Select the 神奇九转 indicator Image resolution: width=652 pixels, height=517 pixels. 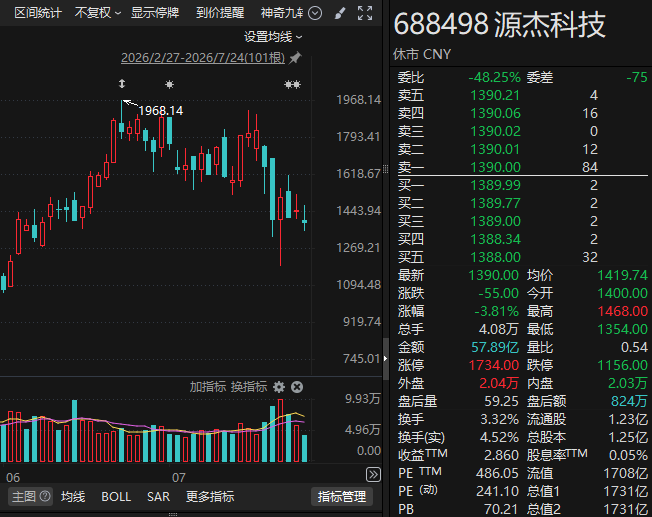pos(282,13)
